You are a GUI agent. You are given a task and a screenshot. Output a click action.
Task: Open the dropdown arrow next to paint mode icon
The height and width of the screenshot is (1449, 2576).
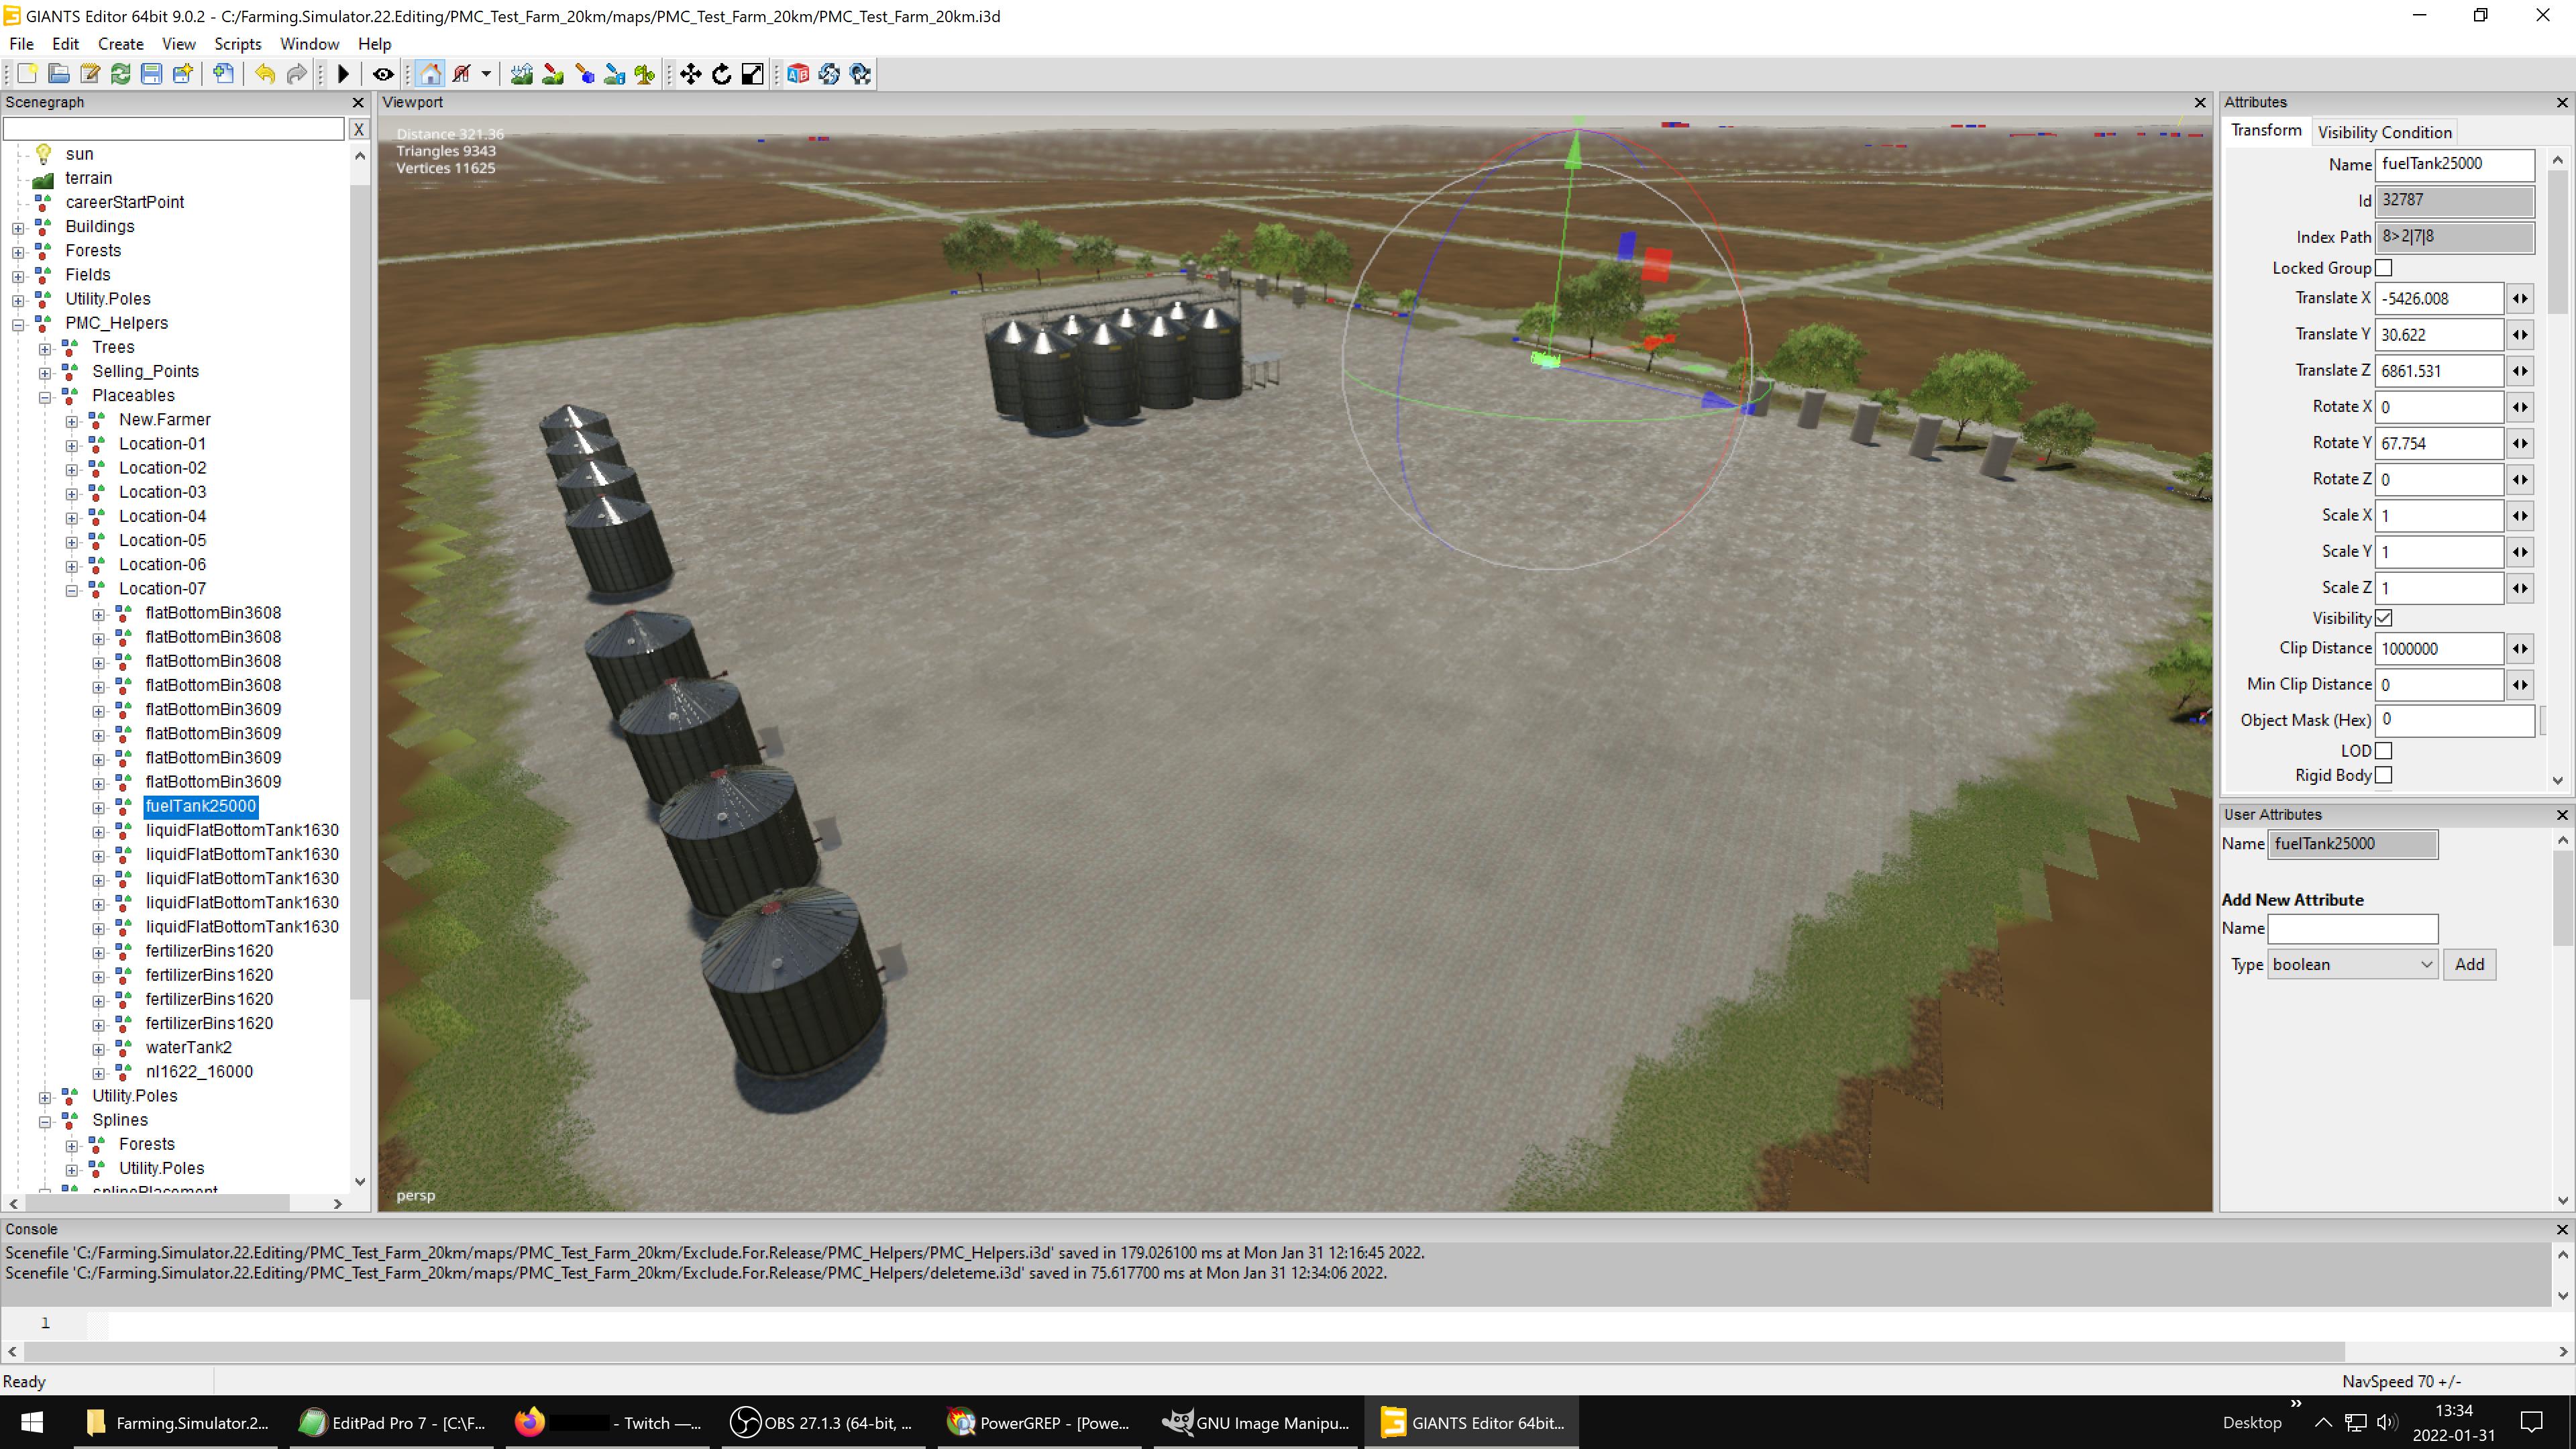coord(486,74)
